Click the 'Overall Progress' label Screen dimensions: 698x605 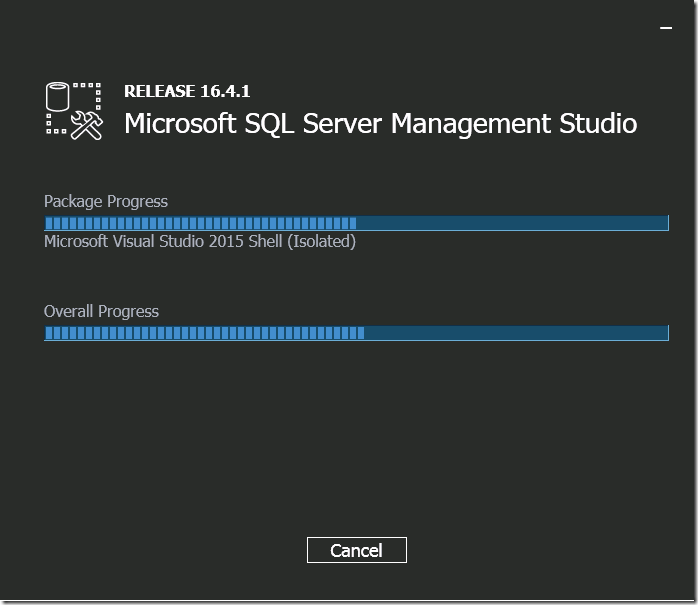pos(101,312)
